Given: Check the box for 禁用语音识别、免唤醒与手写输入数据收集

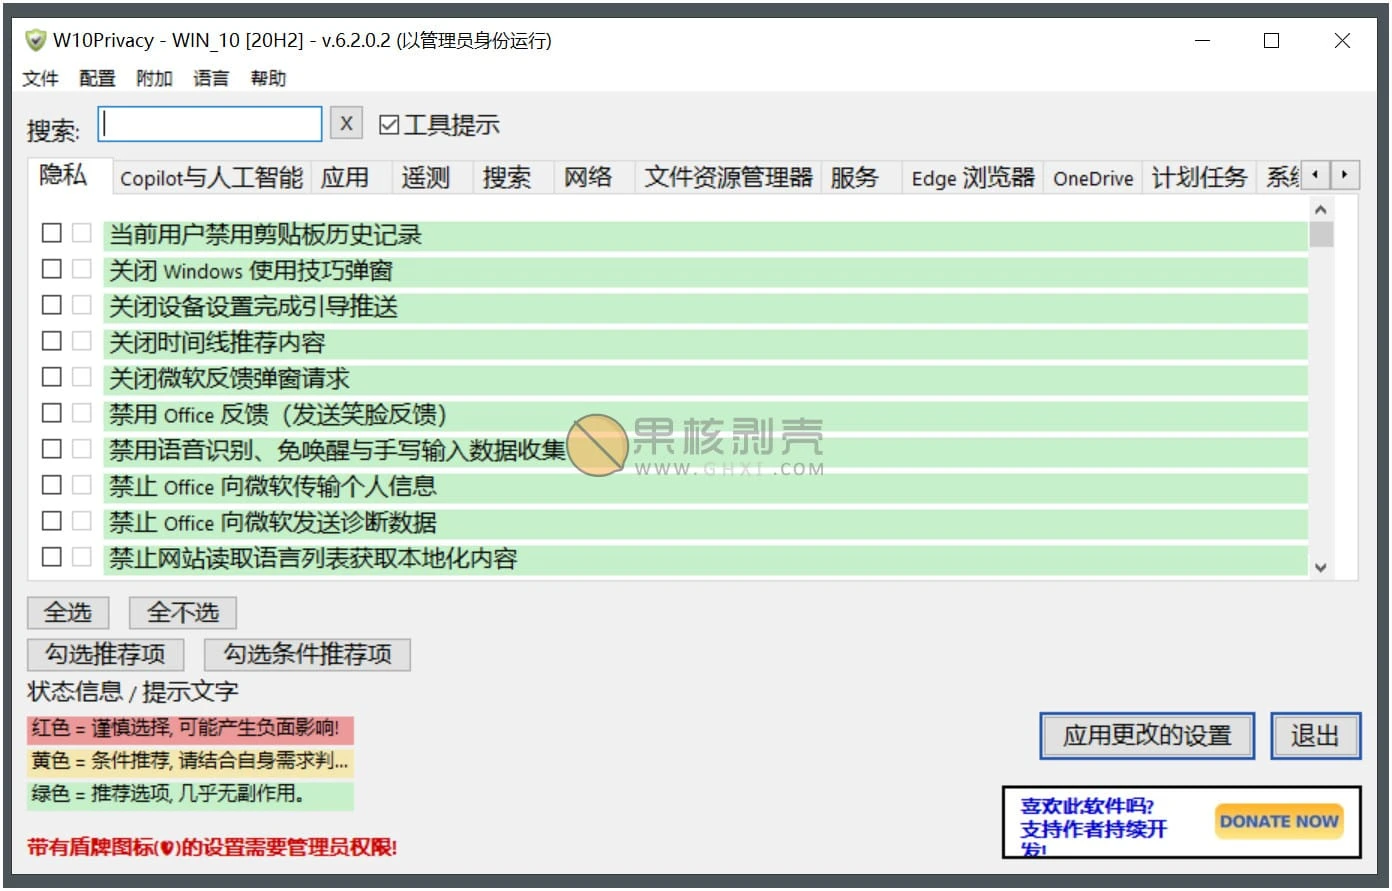Looking at the screenshot, I should coord(52,449).
